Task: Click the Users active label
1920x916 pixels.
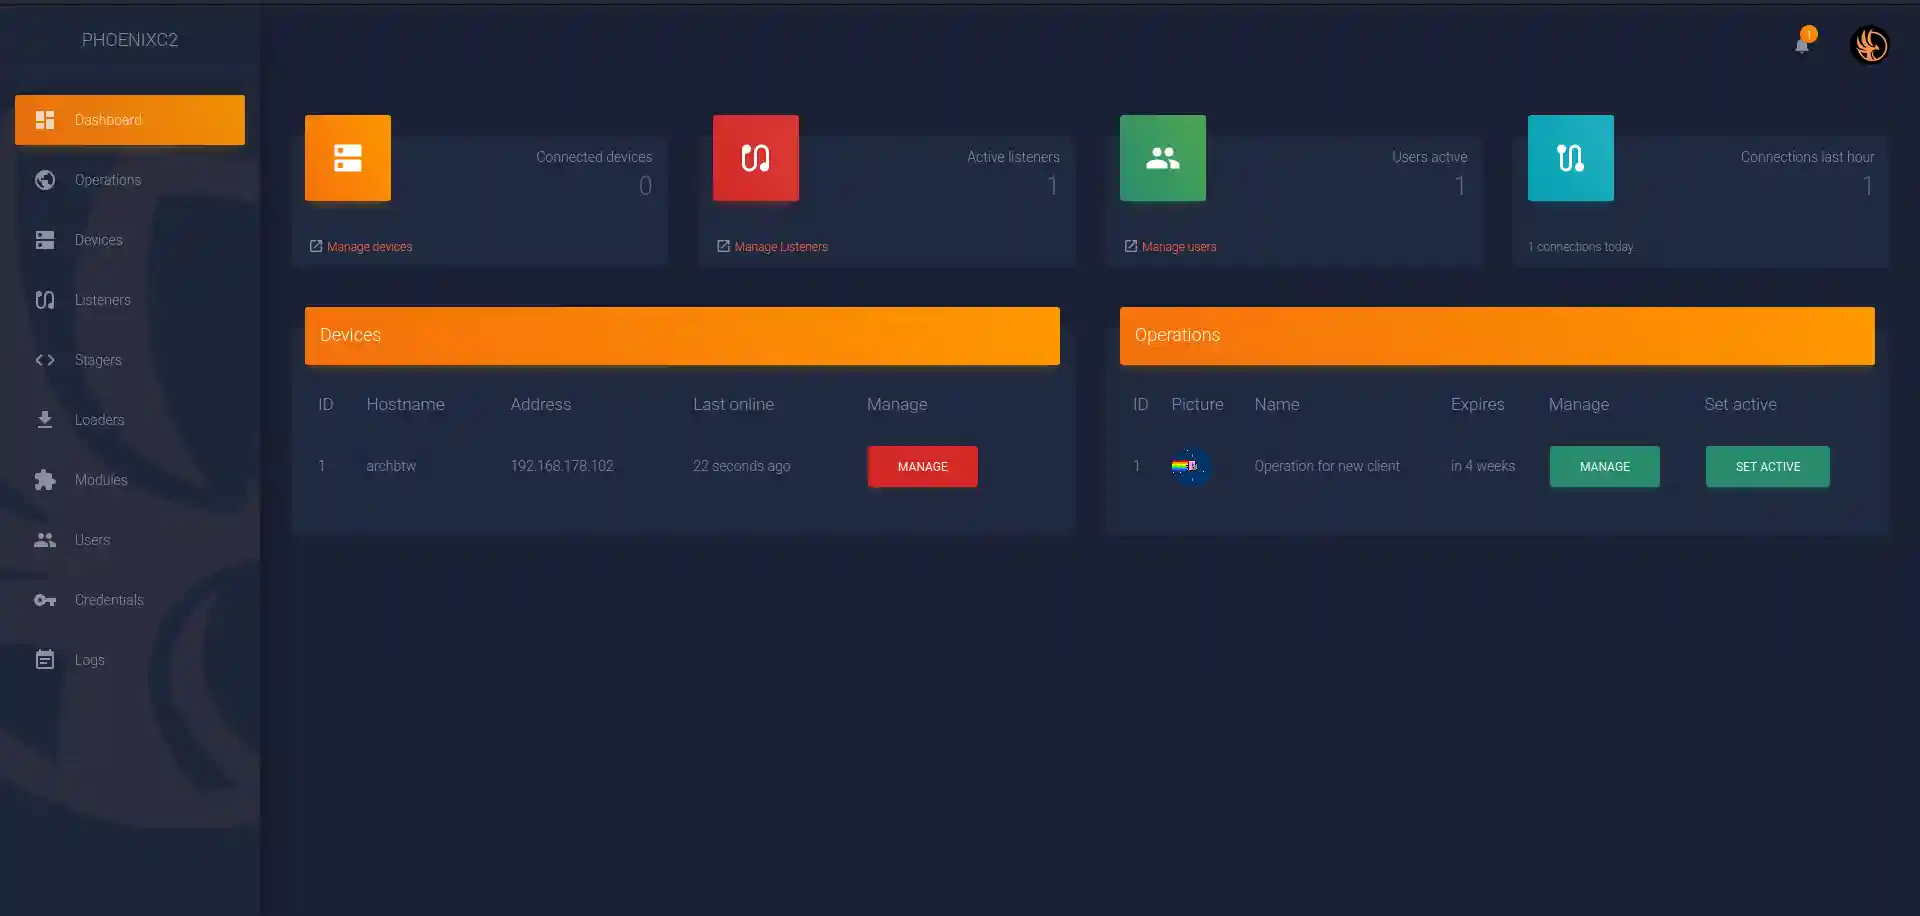Action: 1429,157
